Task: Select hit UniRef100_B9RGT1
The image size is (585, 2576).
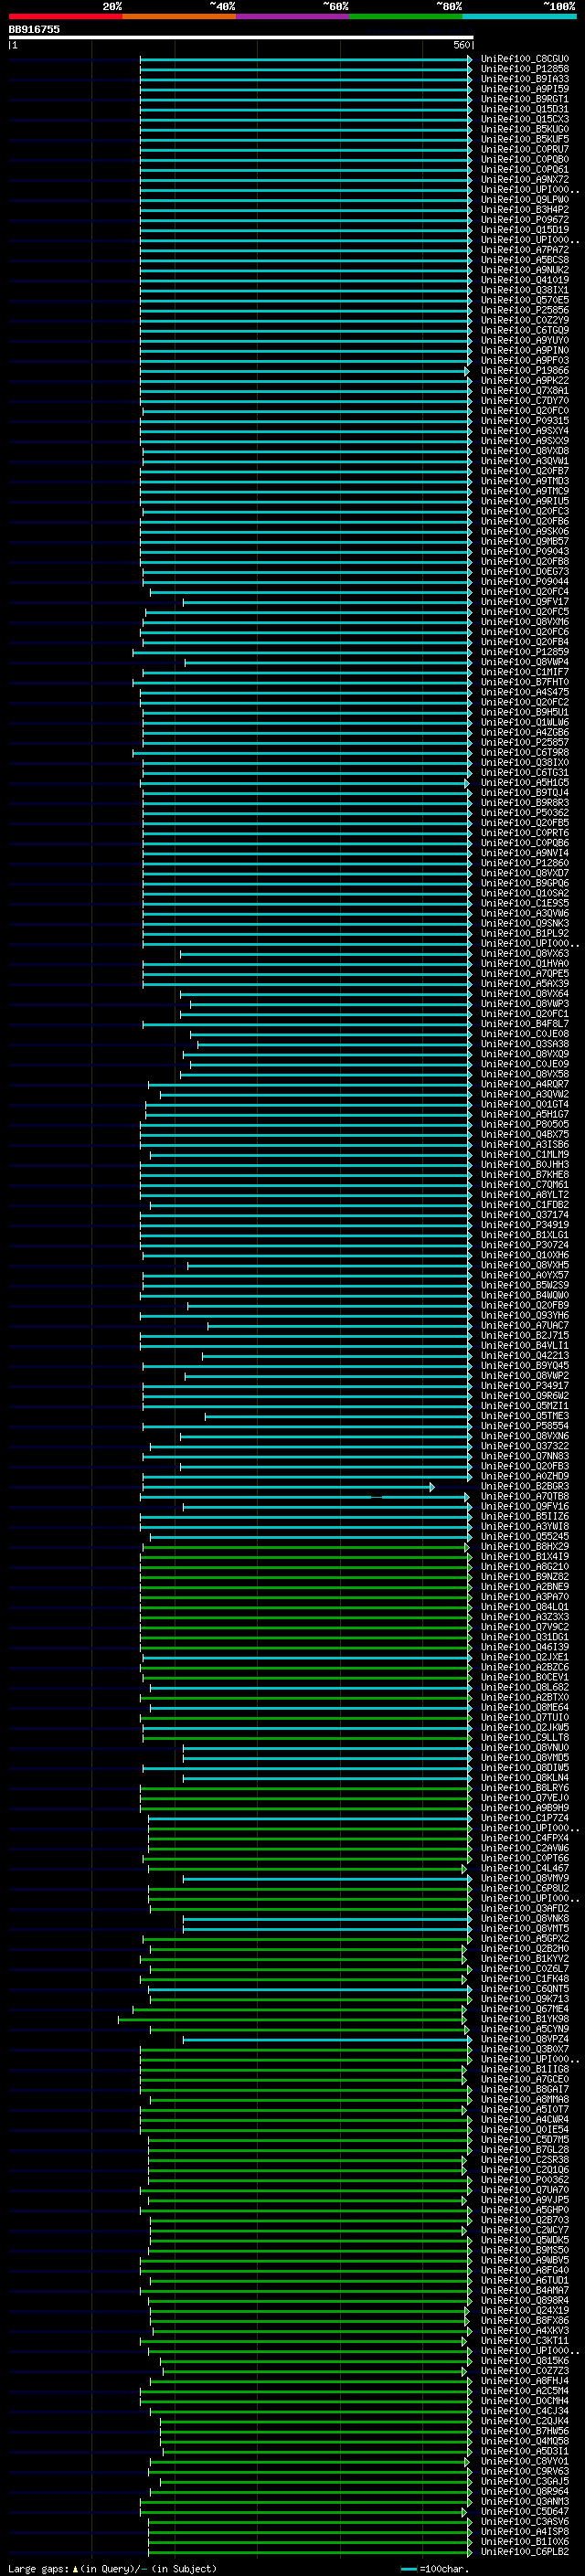Action: point(525,99)
